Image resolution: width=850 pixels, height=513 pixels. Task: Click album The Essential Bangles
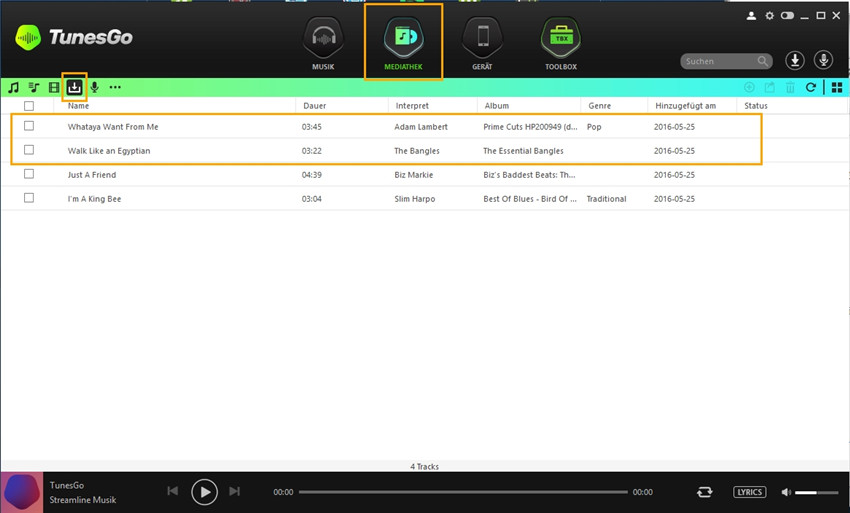[x=523, y=151]
